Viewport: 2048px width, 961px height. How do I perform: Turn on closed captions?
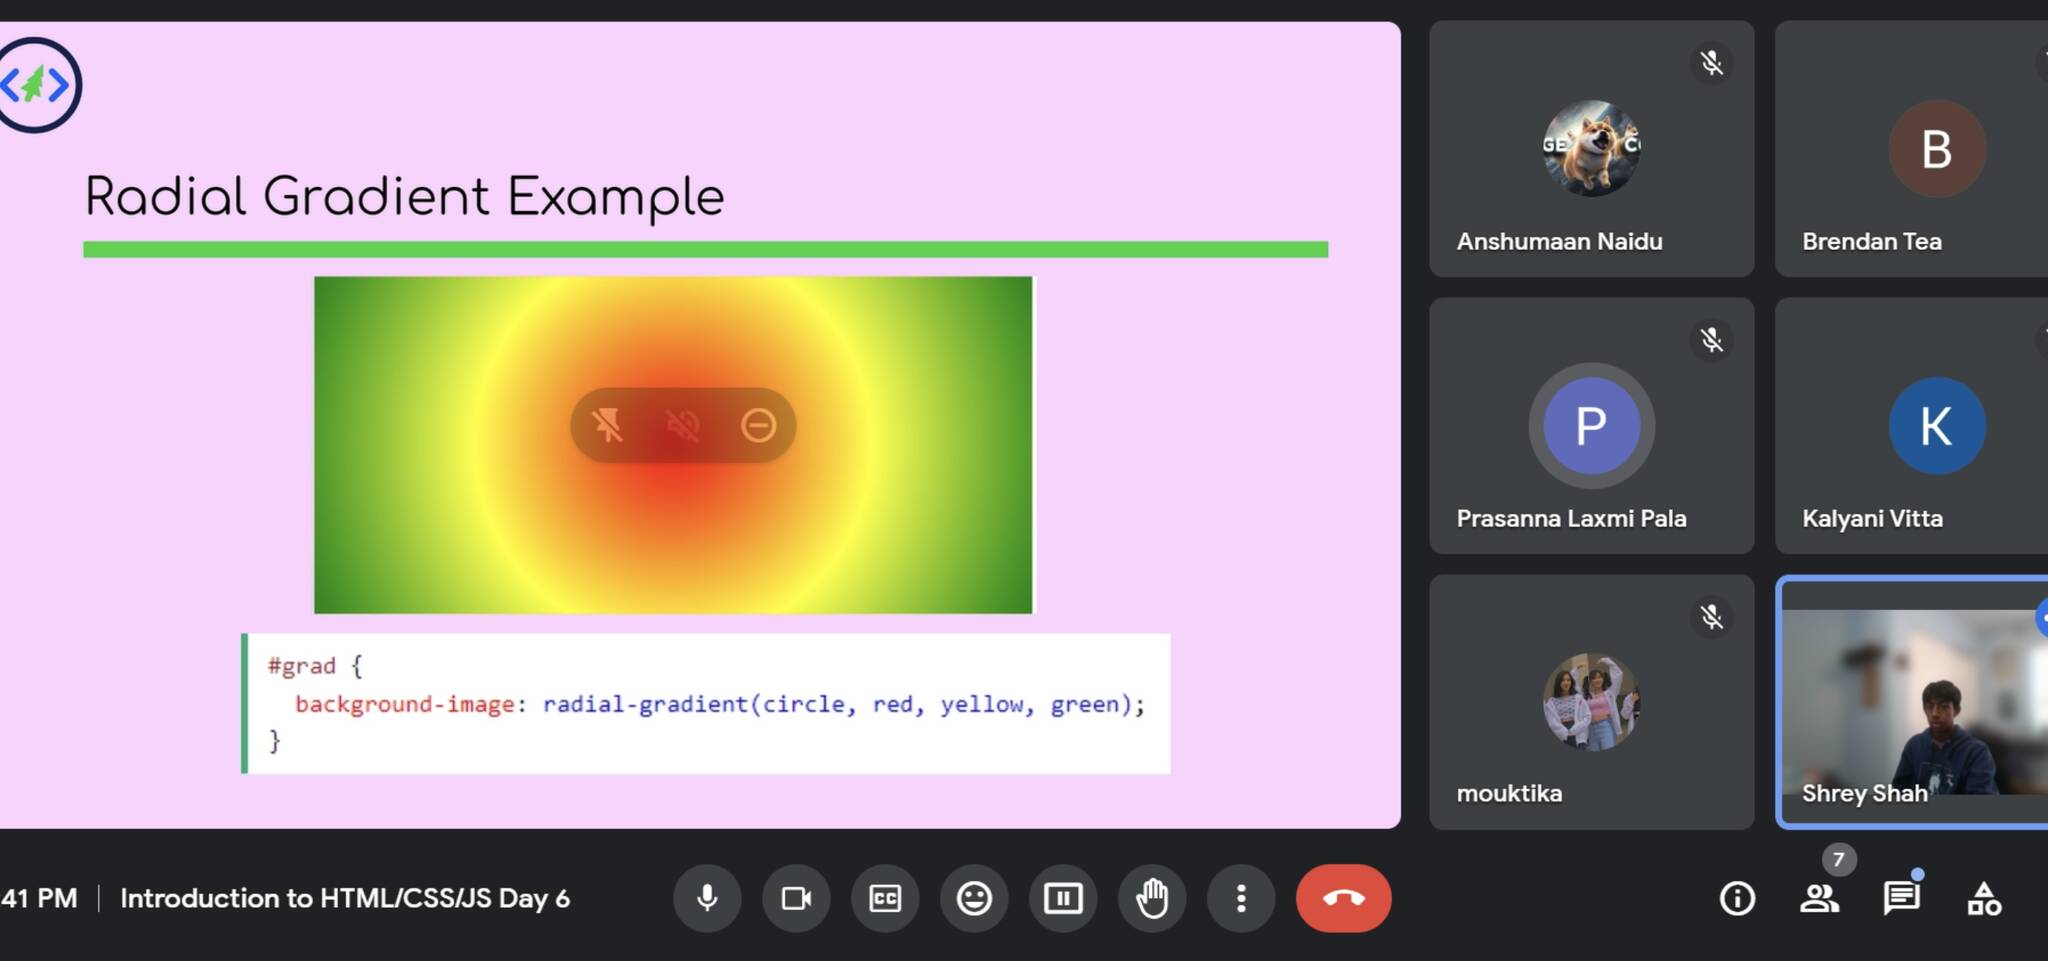(x=885, y=898)
